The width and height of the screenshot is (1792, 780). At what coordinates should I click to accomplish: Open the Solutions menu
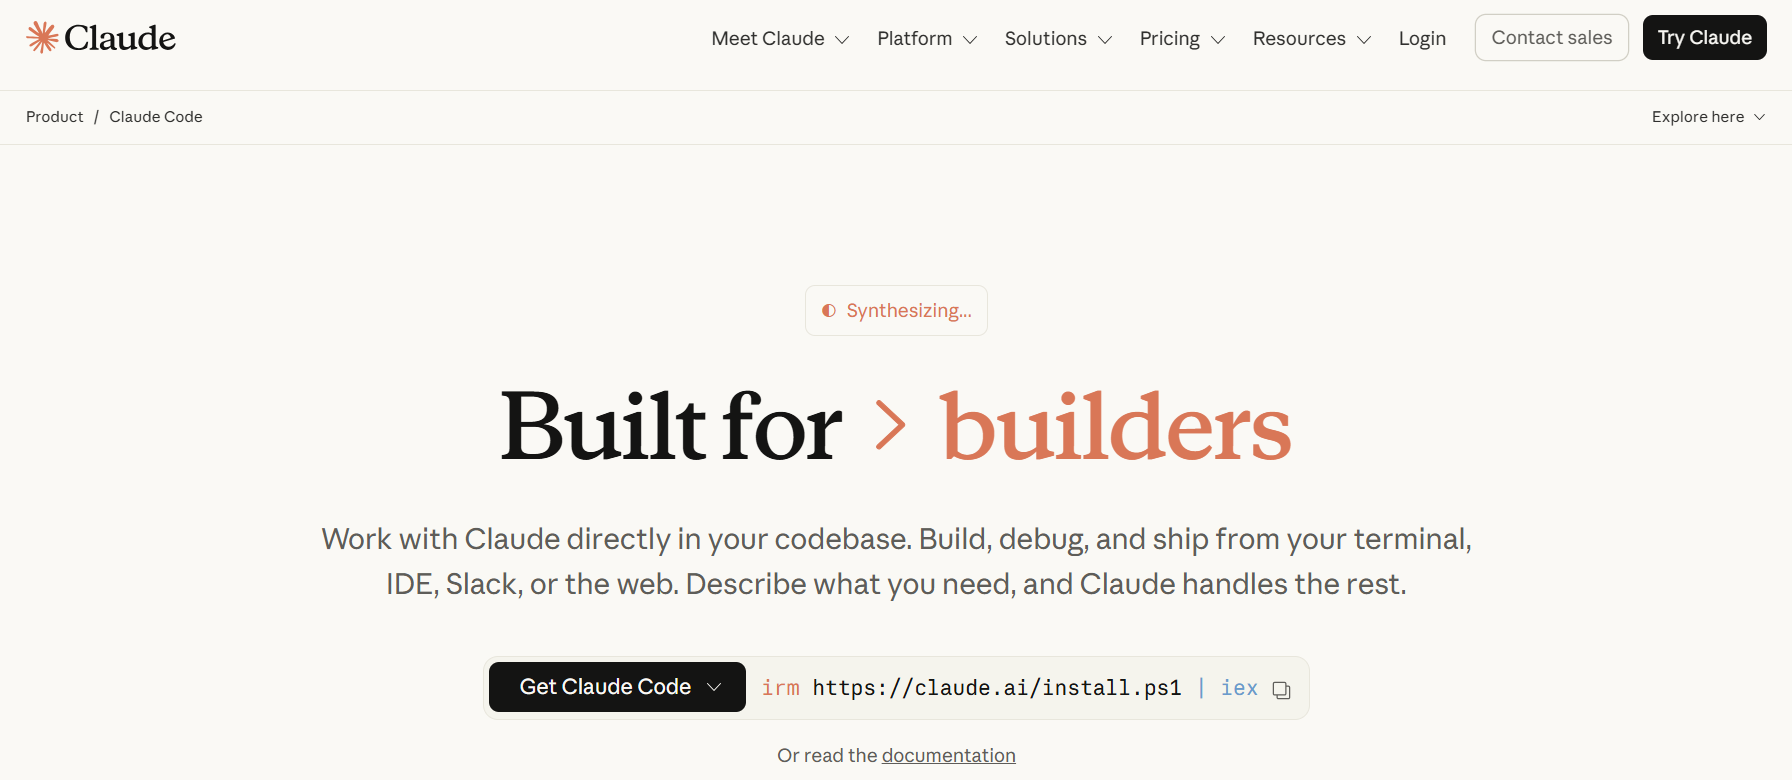coord(1058,38)
